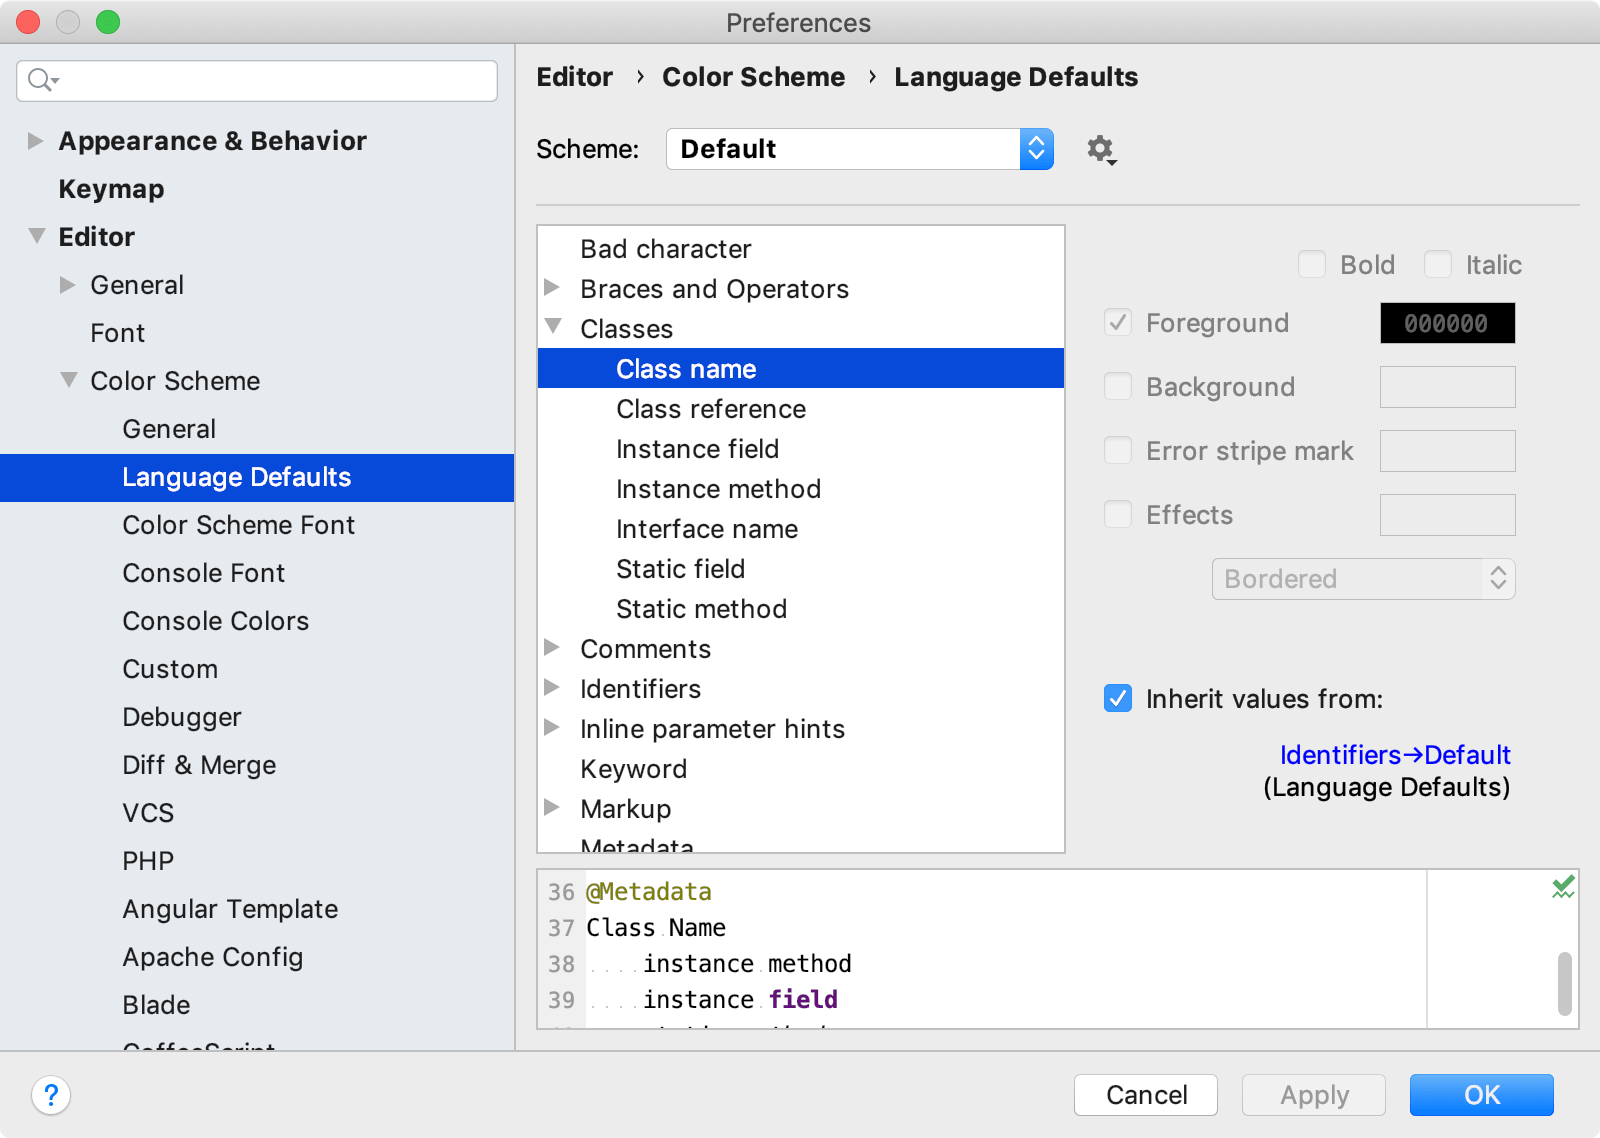Screen dimensions: 1600x1138
Task: Toggle the Background checkbox
Action: point(1118,386)
